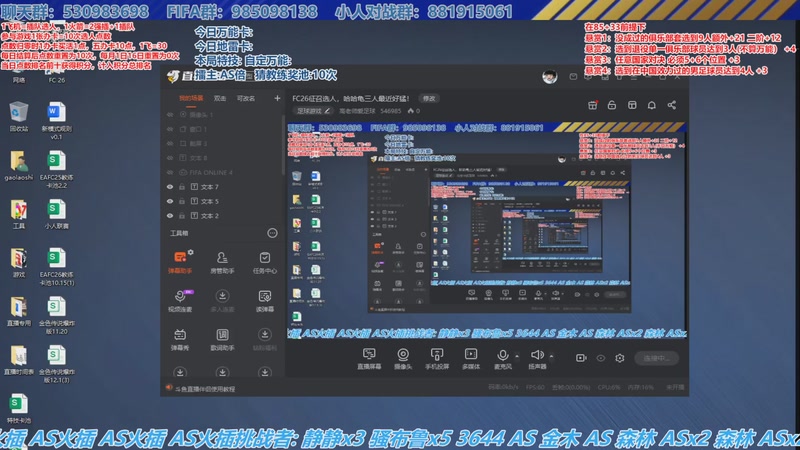Open notifications bell icon
This screenshot has height=450, width=800.
pos(652,105)
